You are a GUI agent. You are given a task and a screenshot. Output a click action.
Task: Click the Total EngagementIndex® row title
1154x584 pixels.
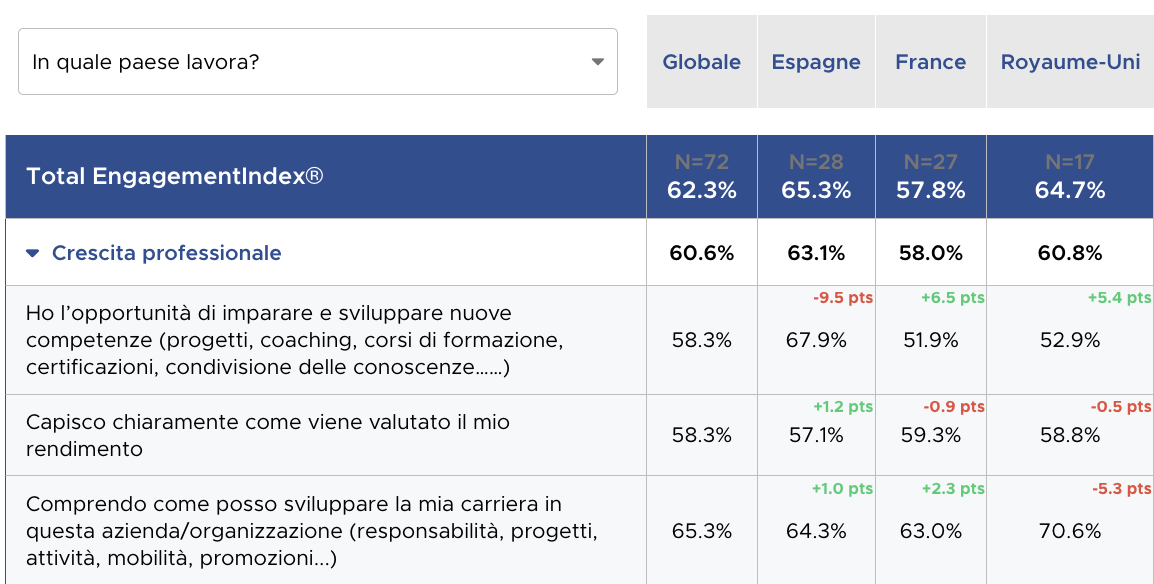pos(175,177)
